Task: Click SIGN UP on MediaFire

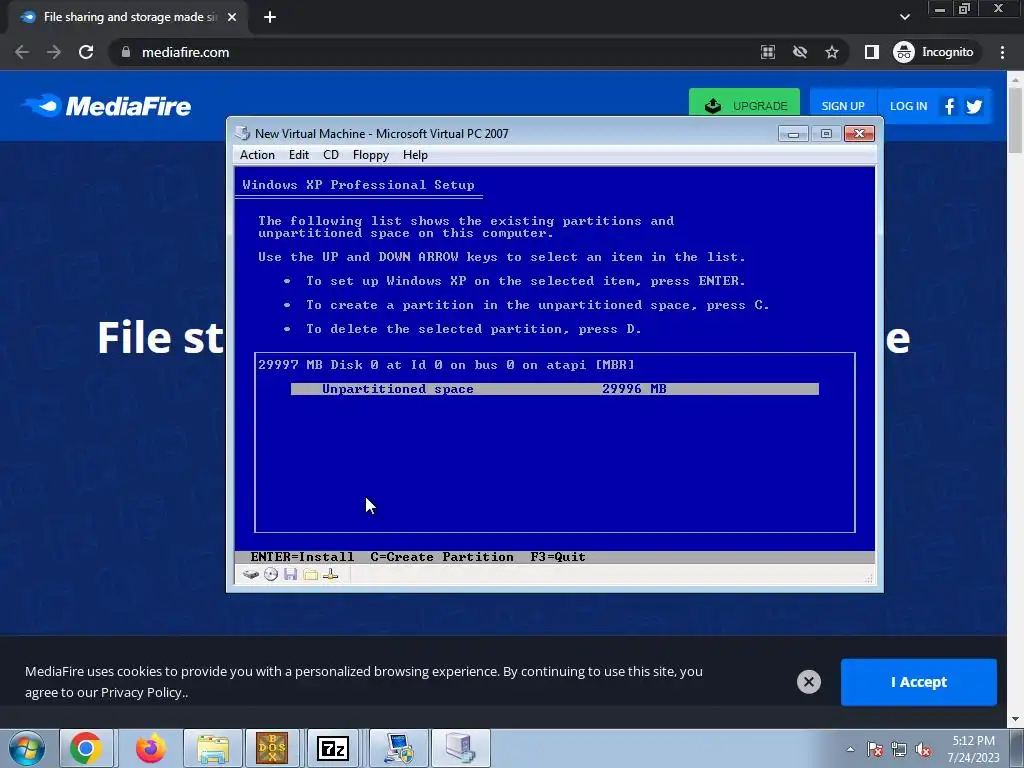Action: click(x=842, y=106)
